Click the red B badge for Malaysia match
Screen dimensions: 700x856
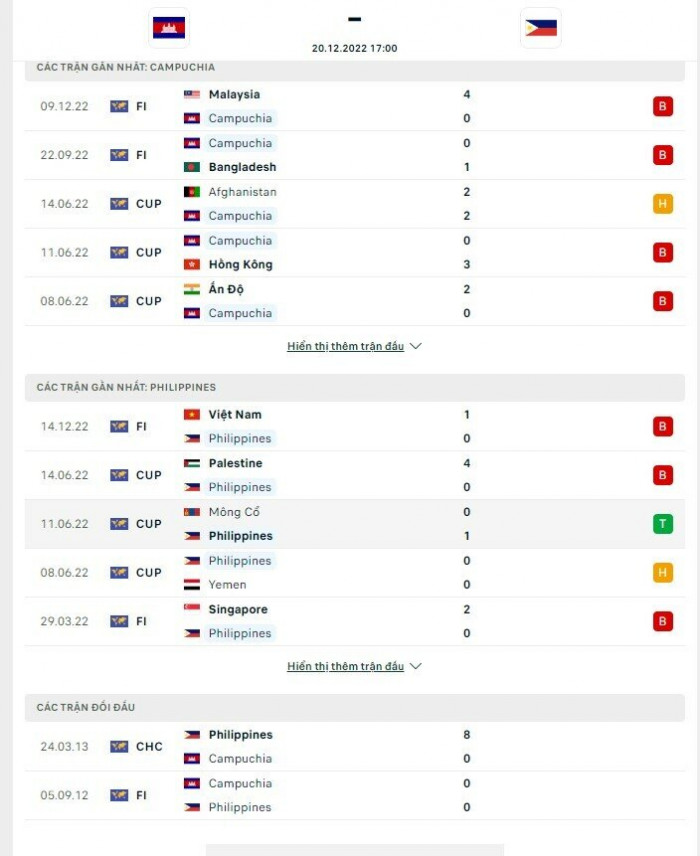click(x=662, y=106)
